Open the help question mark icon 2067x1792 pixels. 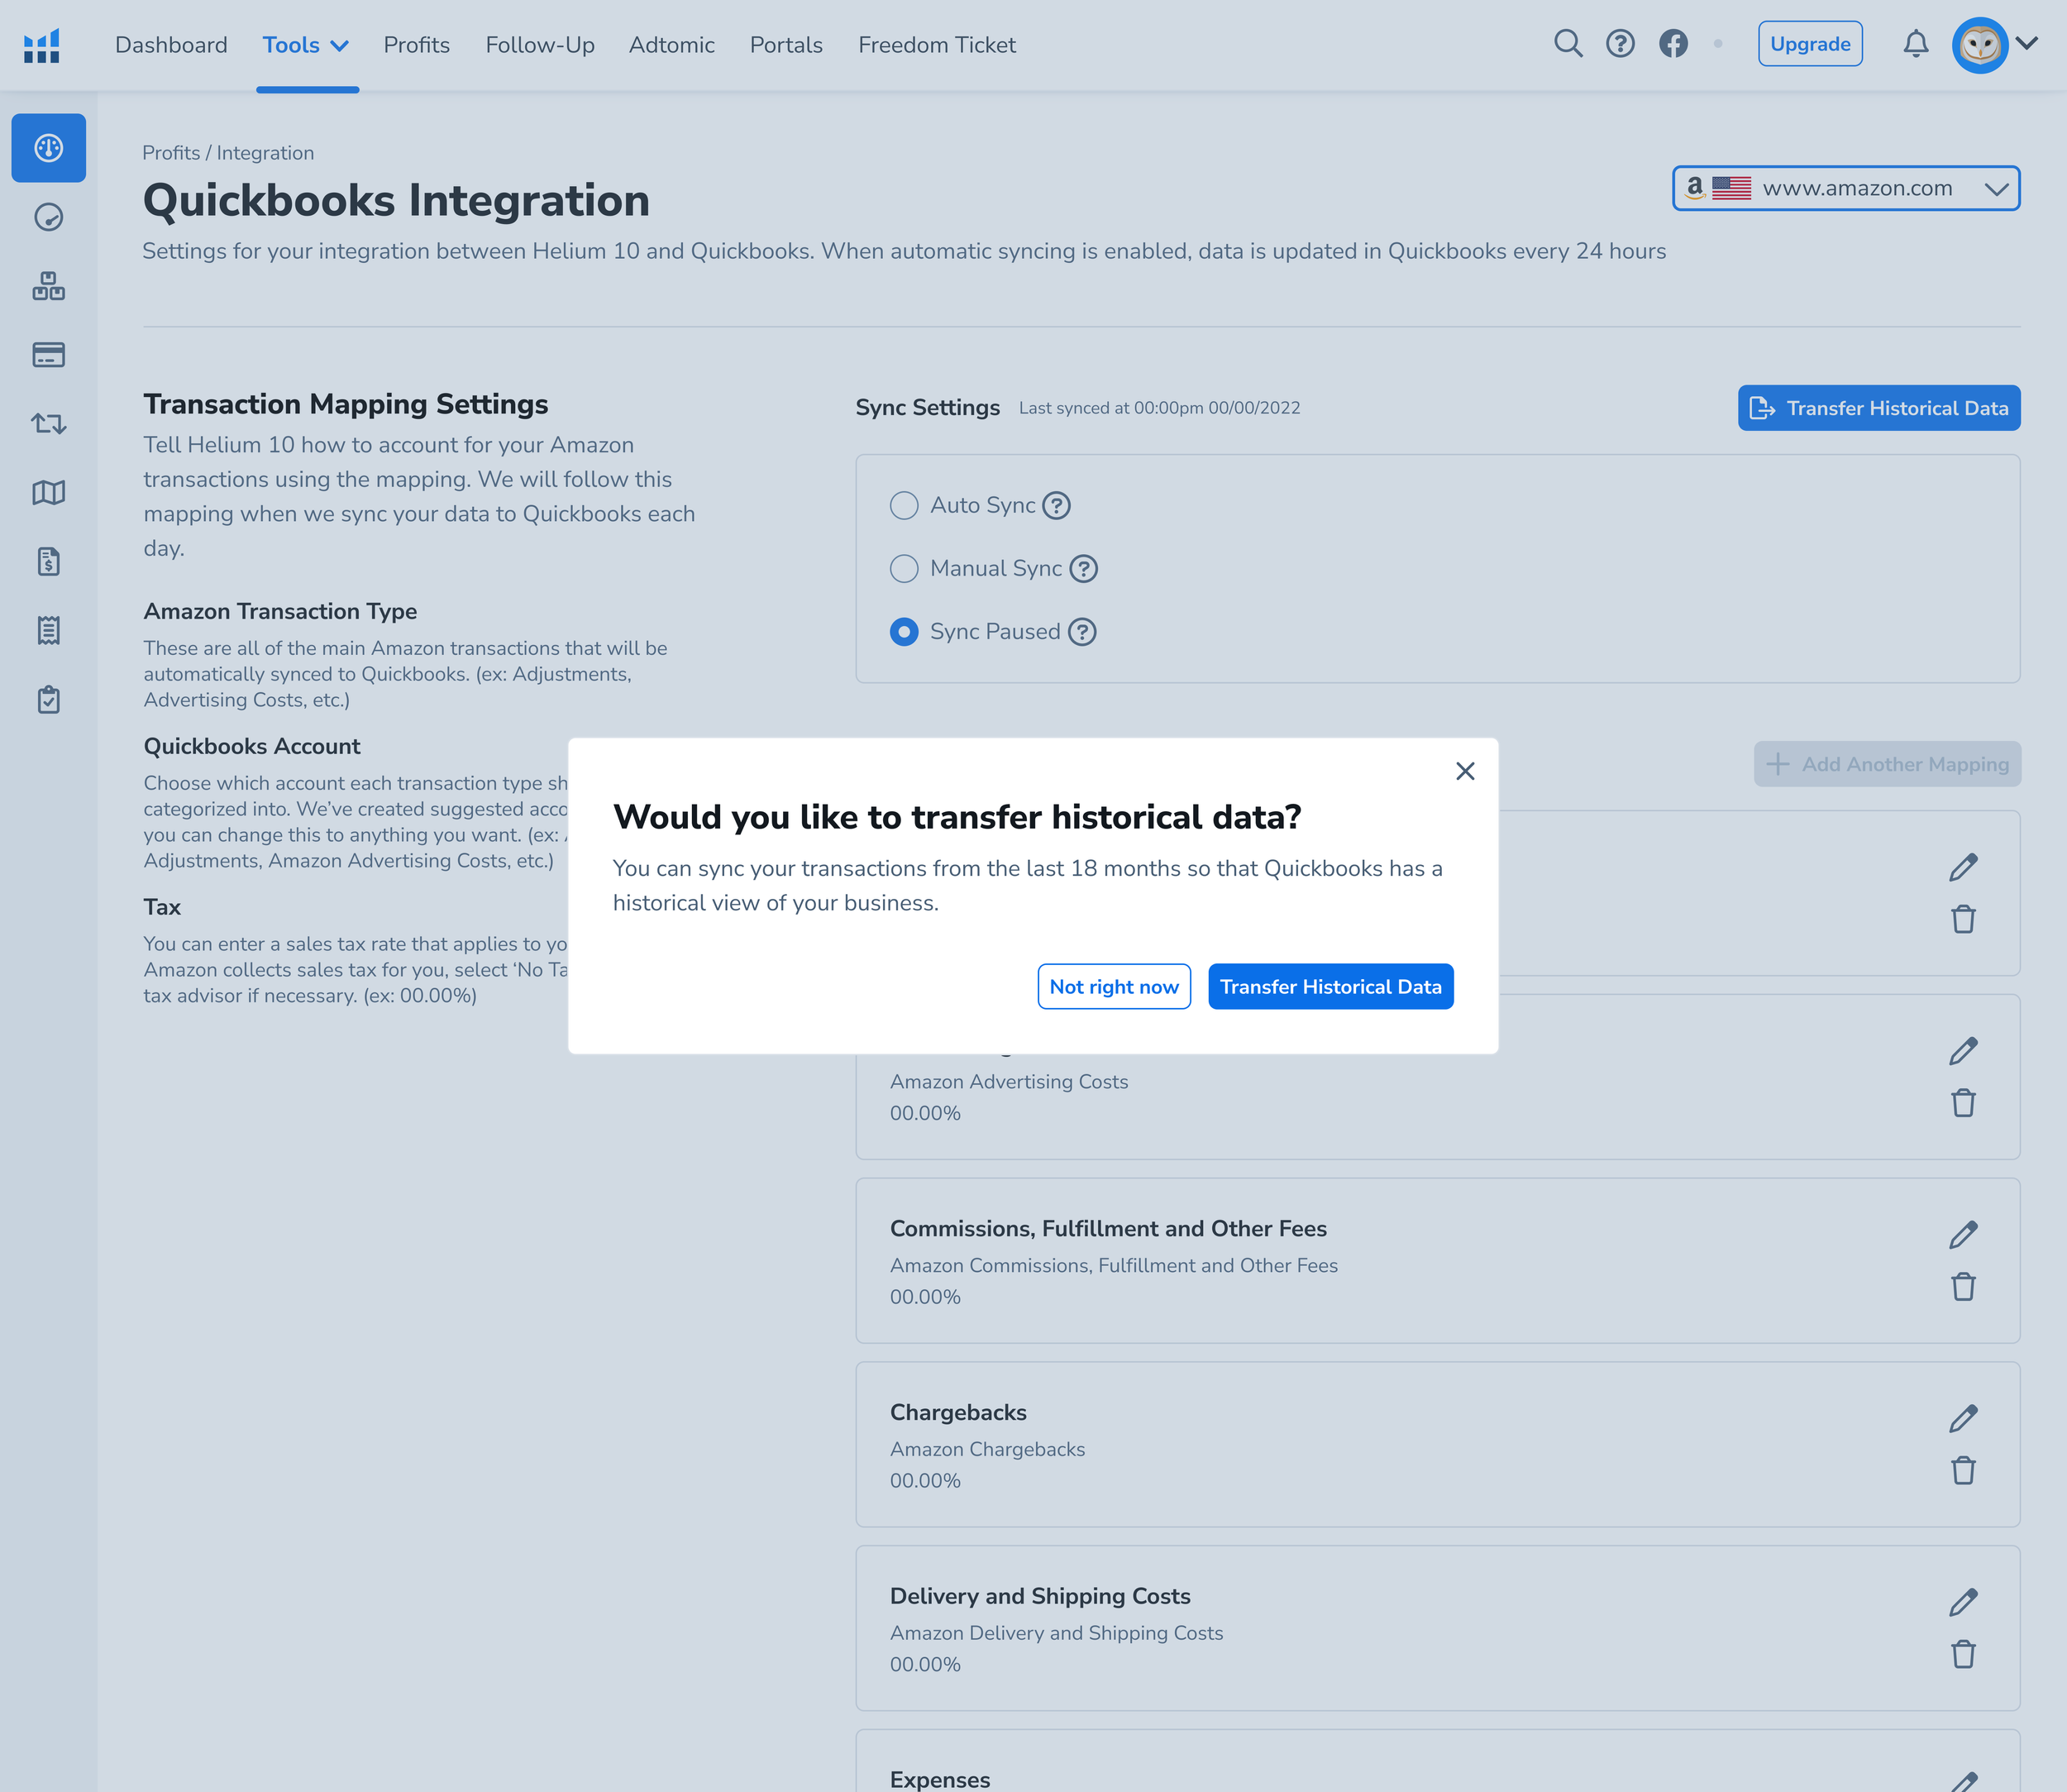[1620, 44]
